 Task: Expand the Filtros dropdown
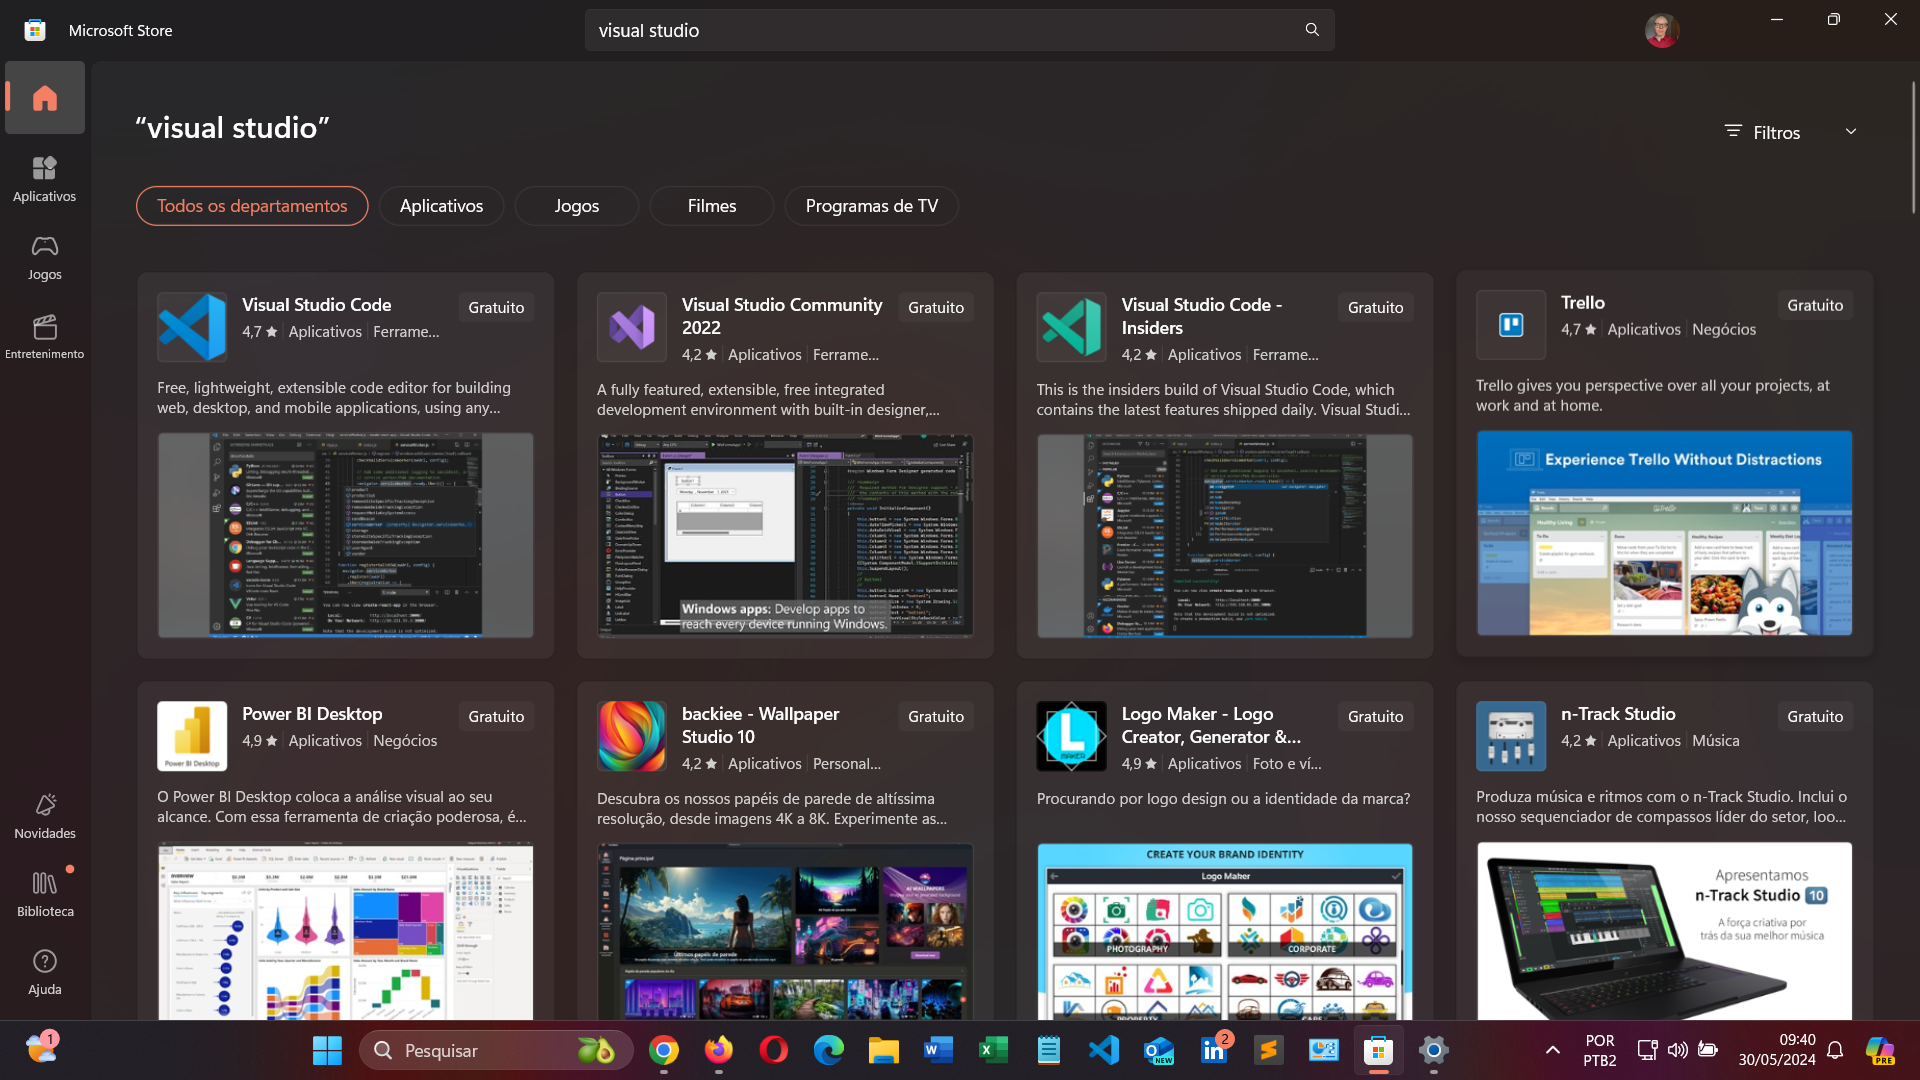(1791, 132)
